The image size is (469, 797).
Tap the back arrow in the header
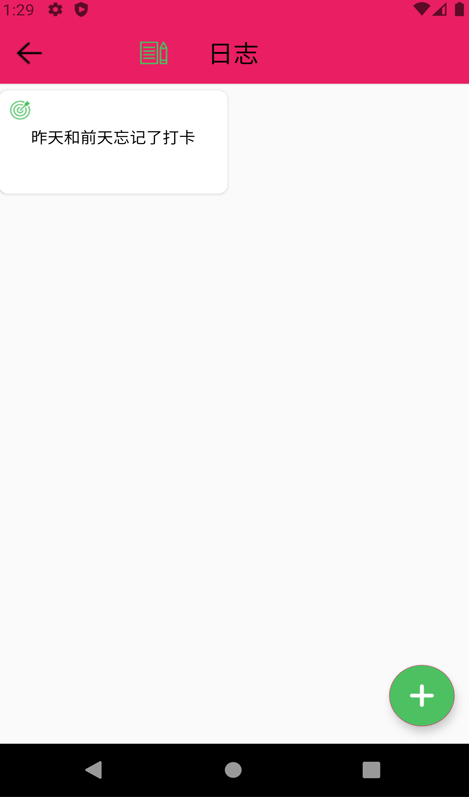pos(29,53)
